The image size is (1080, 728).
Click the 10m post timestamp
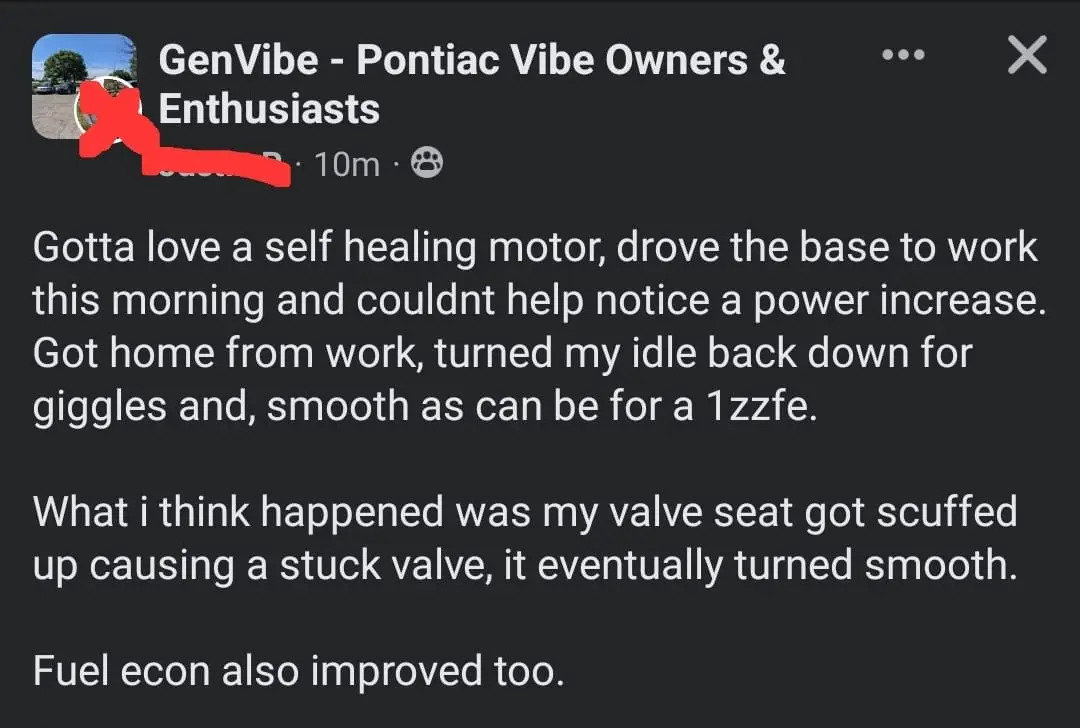(x=346, y=165)
